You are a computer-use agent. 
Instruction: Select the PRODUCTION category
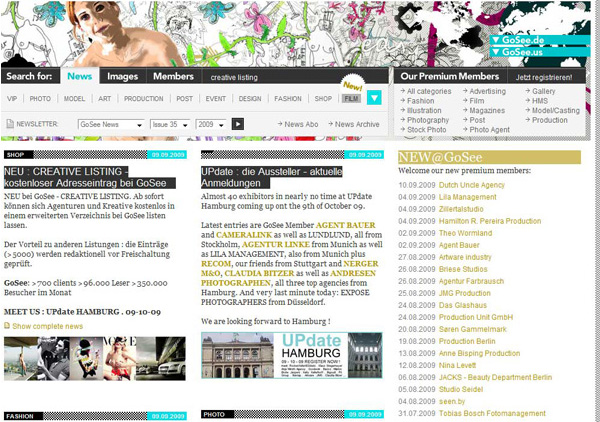(143, 99)
